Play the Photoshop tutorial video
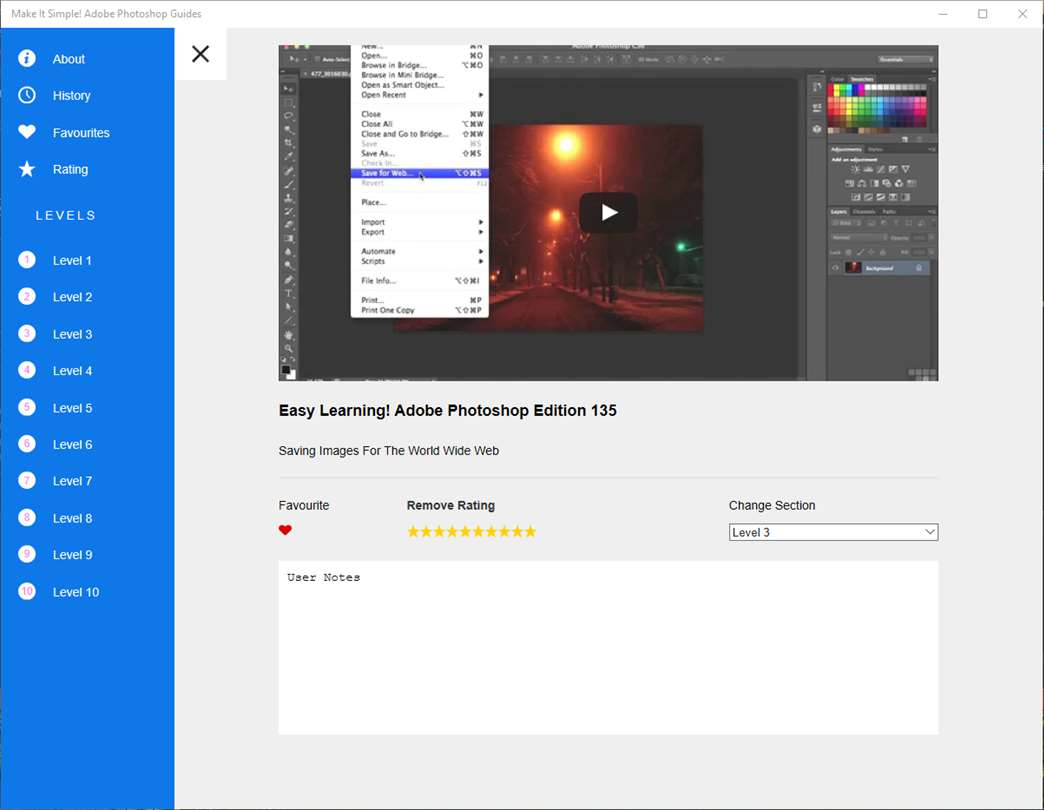This screenshot has width=1044, height=810. 608,212
